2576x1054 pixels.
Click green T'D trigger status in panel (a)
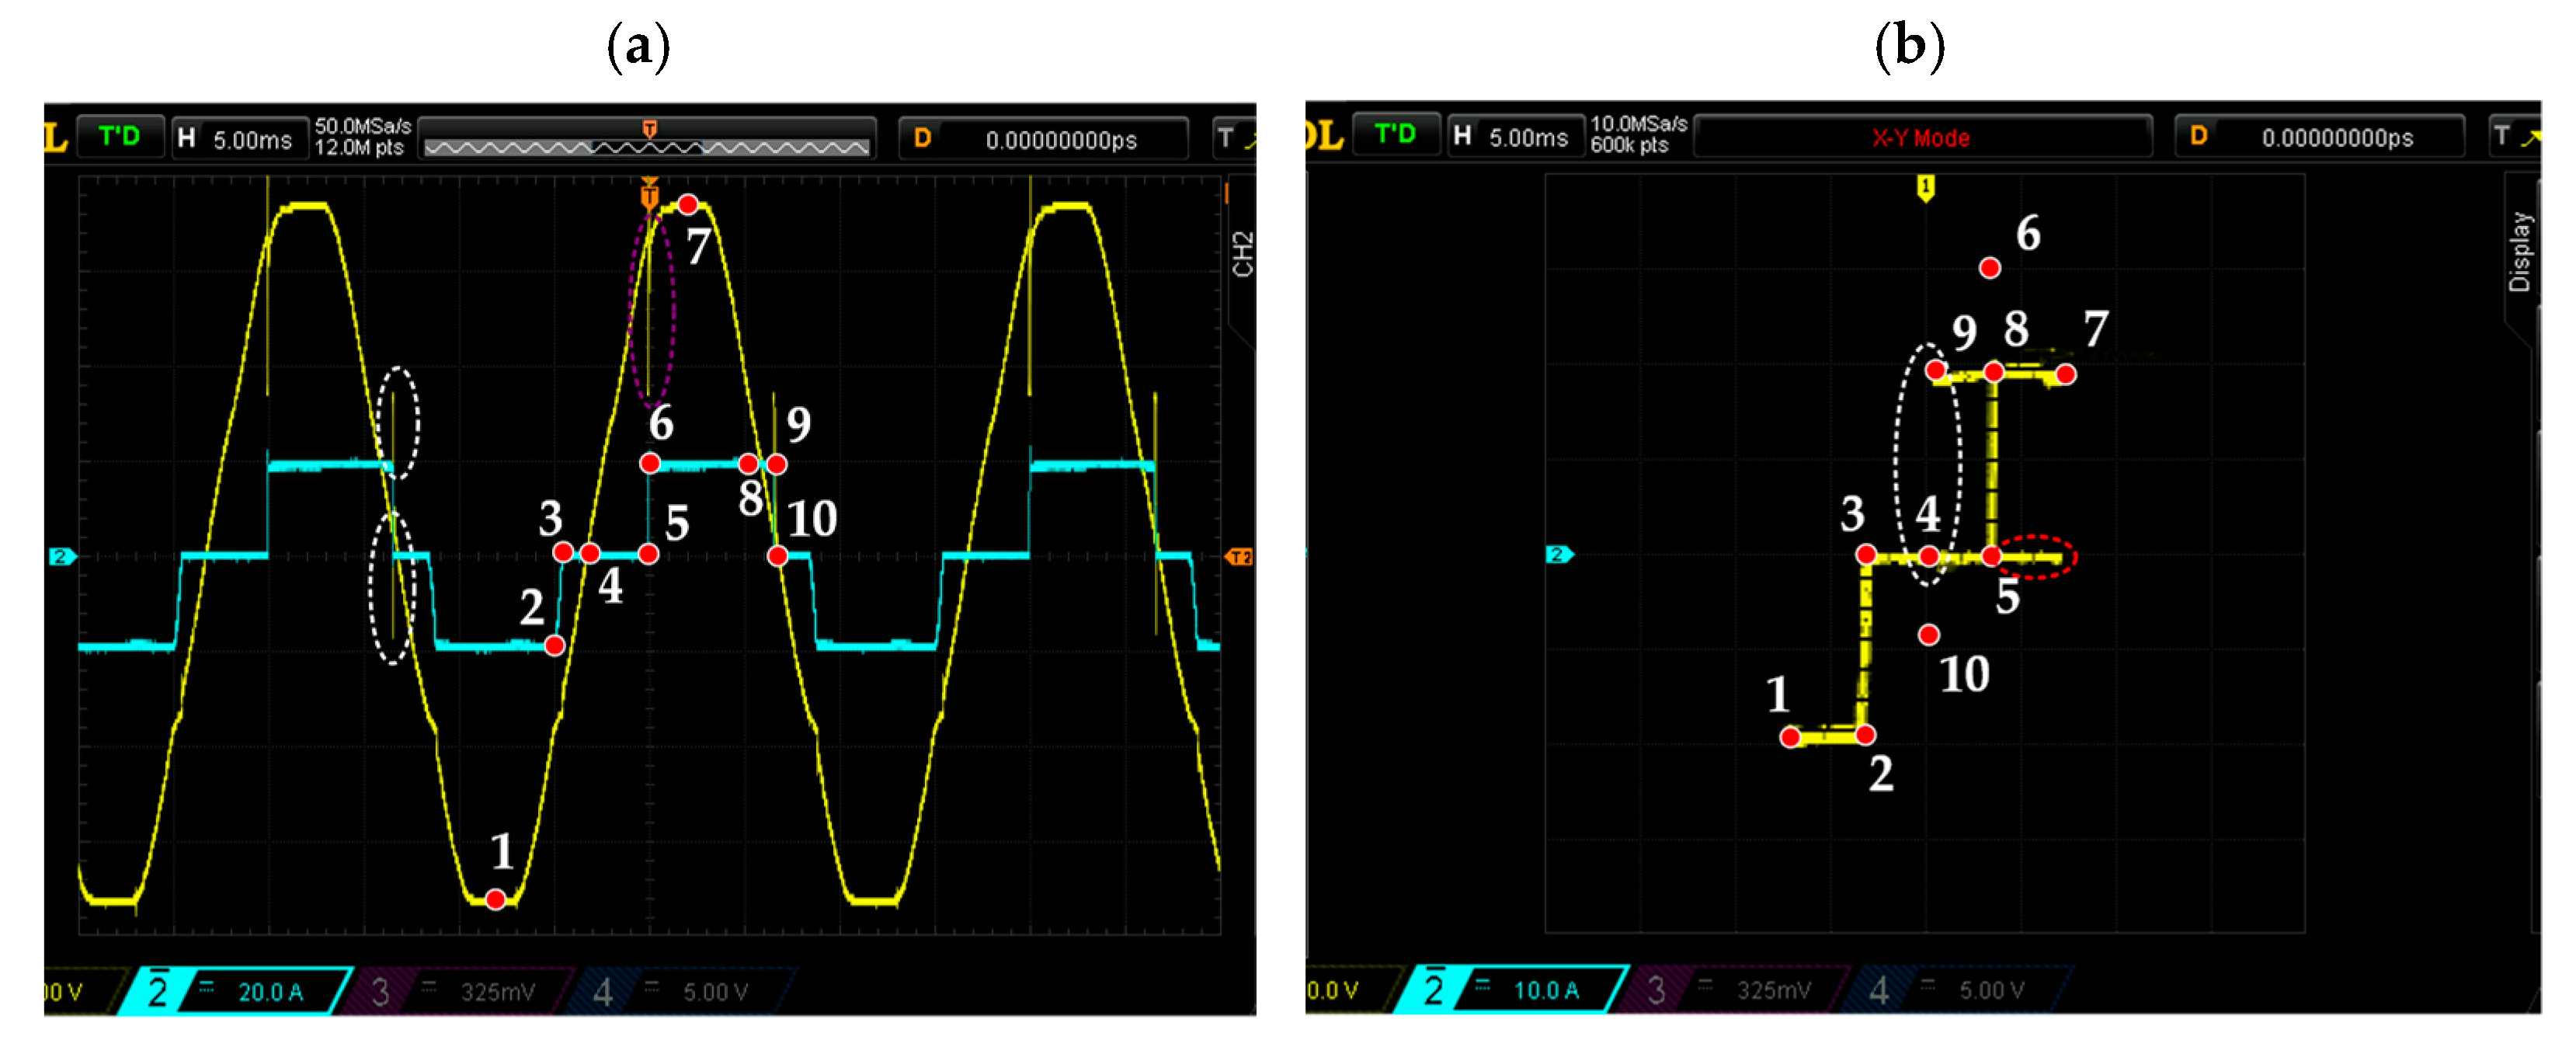pos(120,137)
